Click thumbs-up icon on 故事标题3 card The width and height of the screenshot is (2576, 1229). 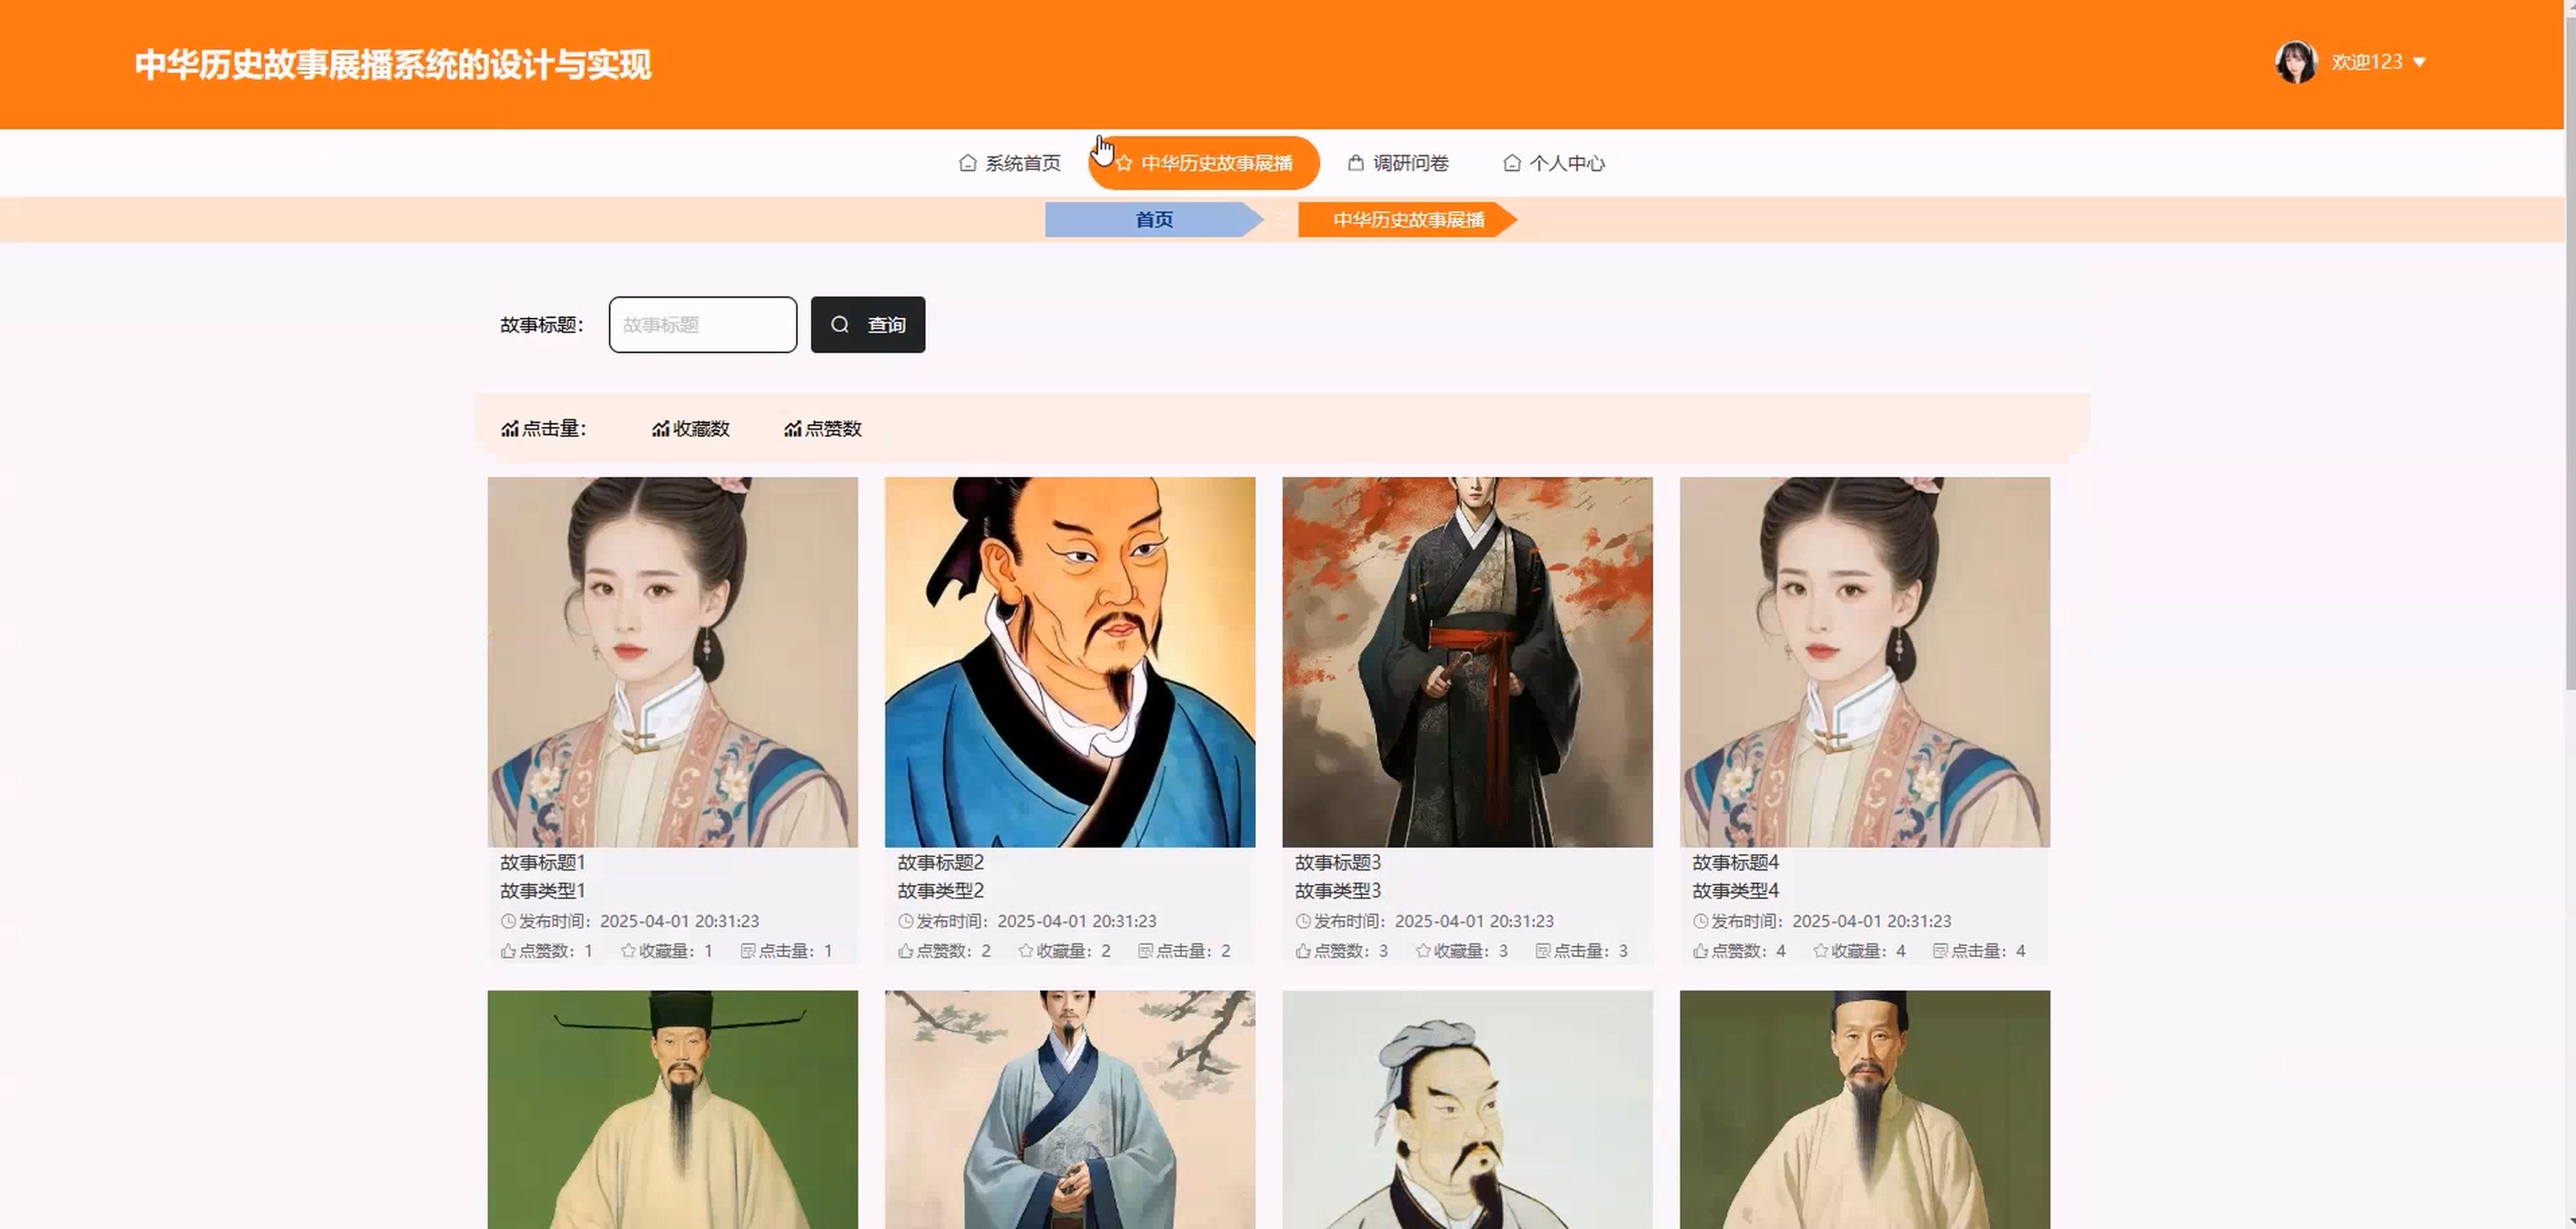click(1302, 951)
